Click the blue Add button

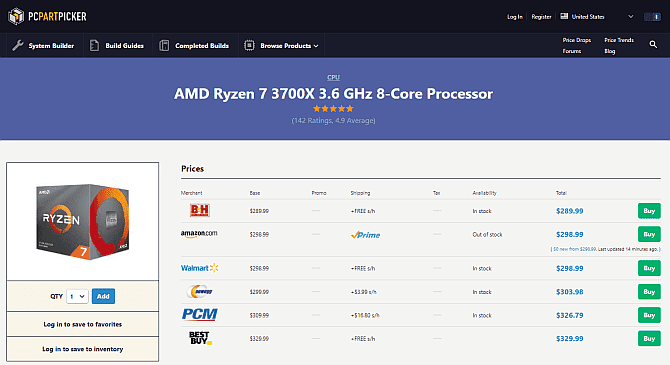pyautogui.click(x=103, y=296)
